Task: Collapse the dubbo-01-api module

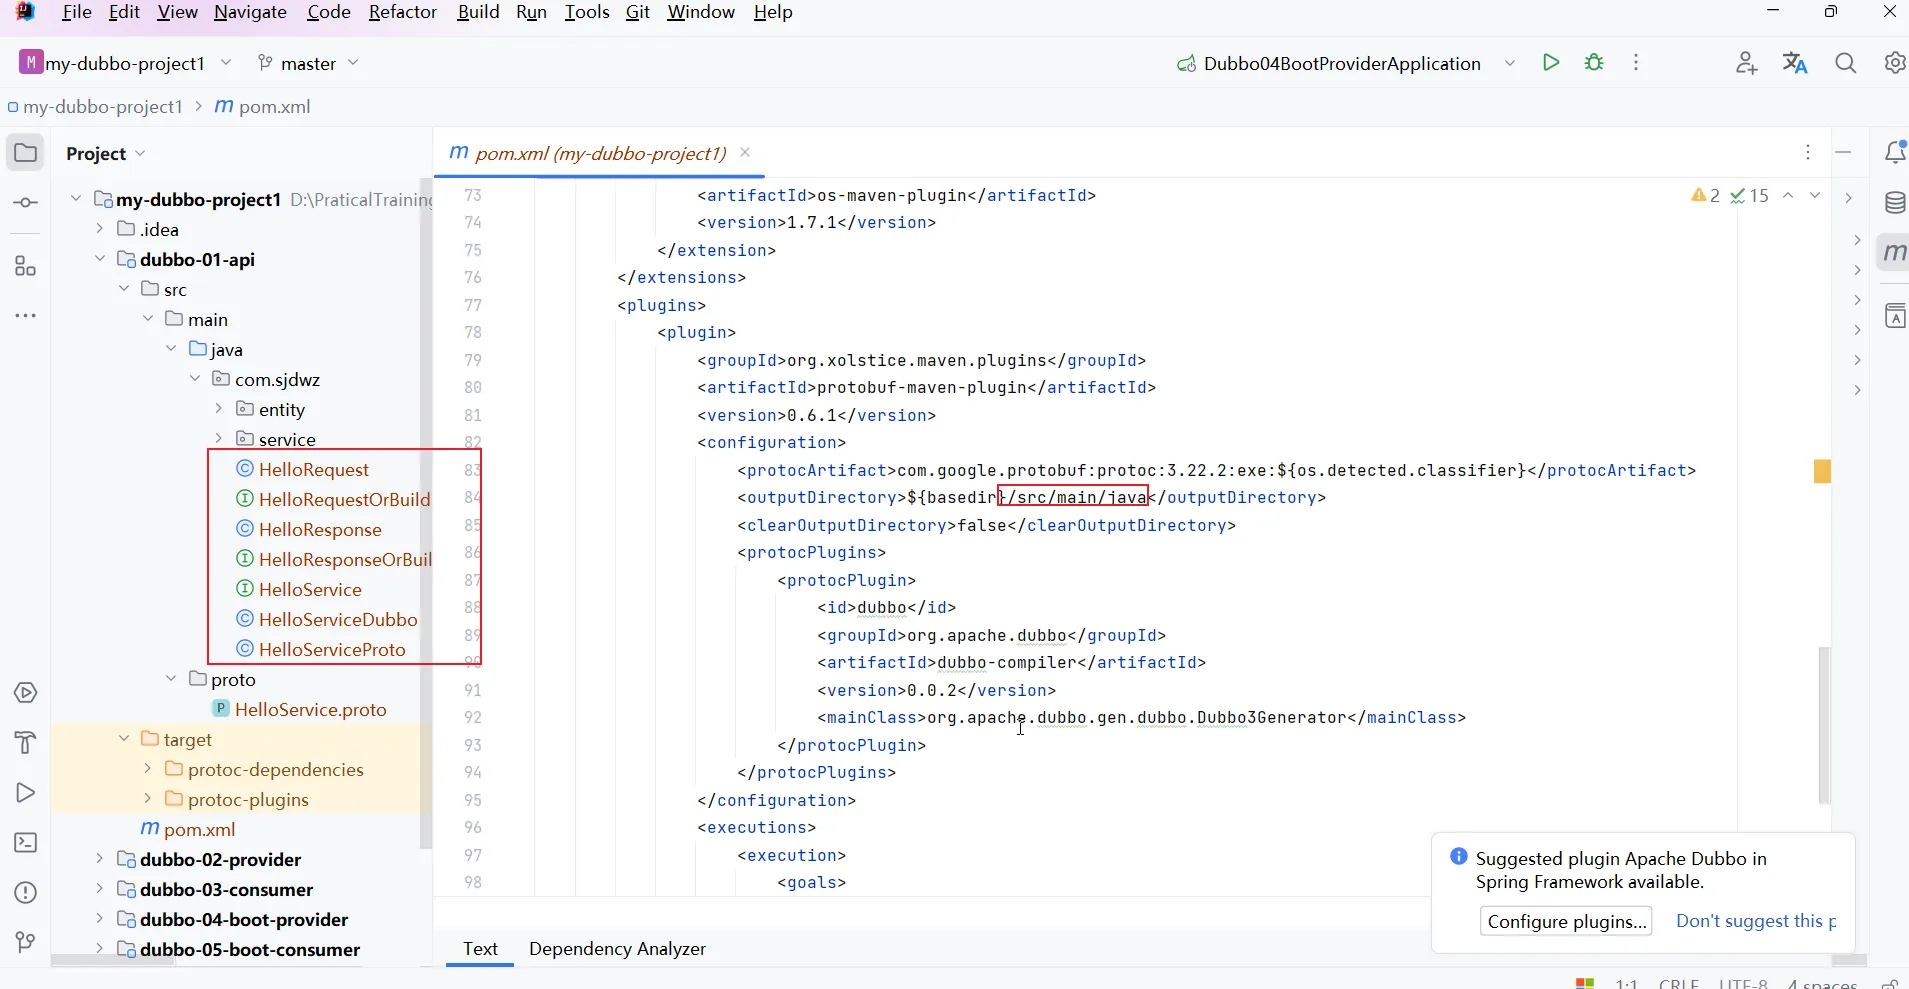Action: click(x=99, y=259)
